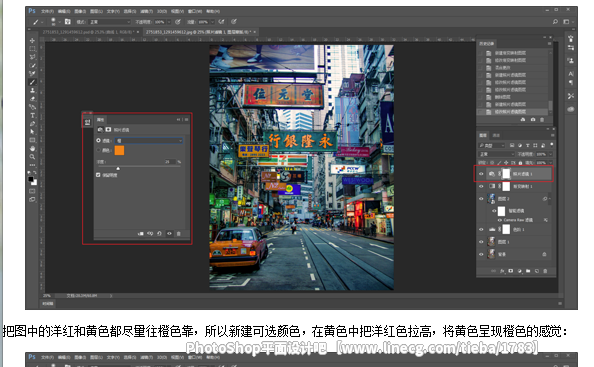594x367 pixels.
Task: Open the character 'A' panel icon in the right dock
Action: [571, 74]
